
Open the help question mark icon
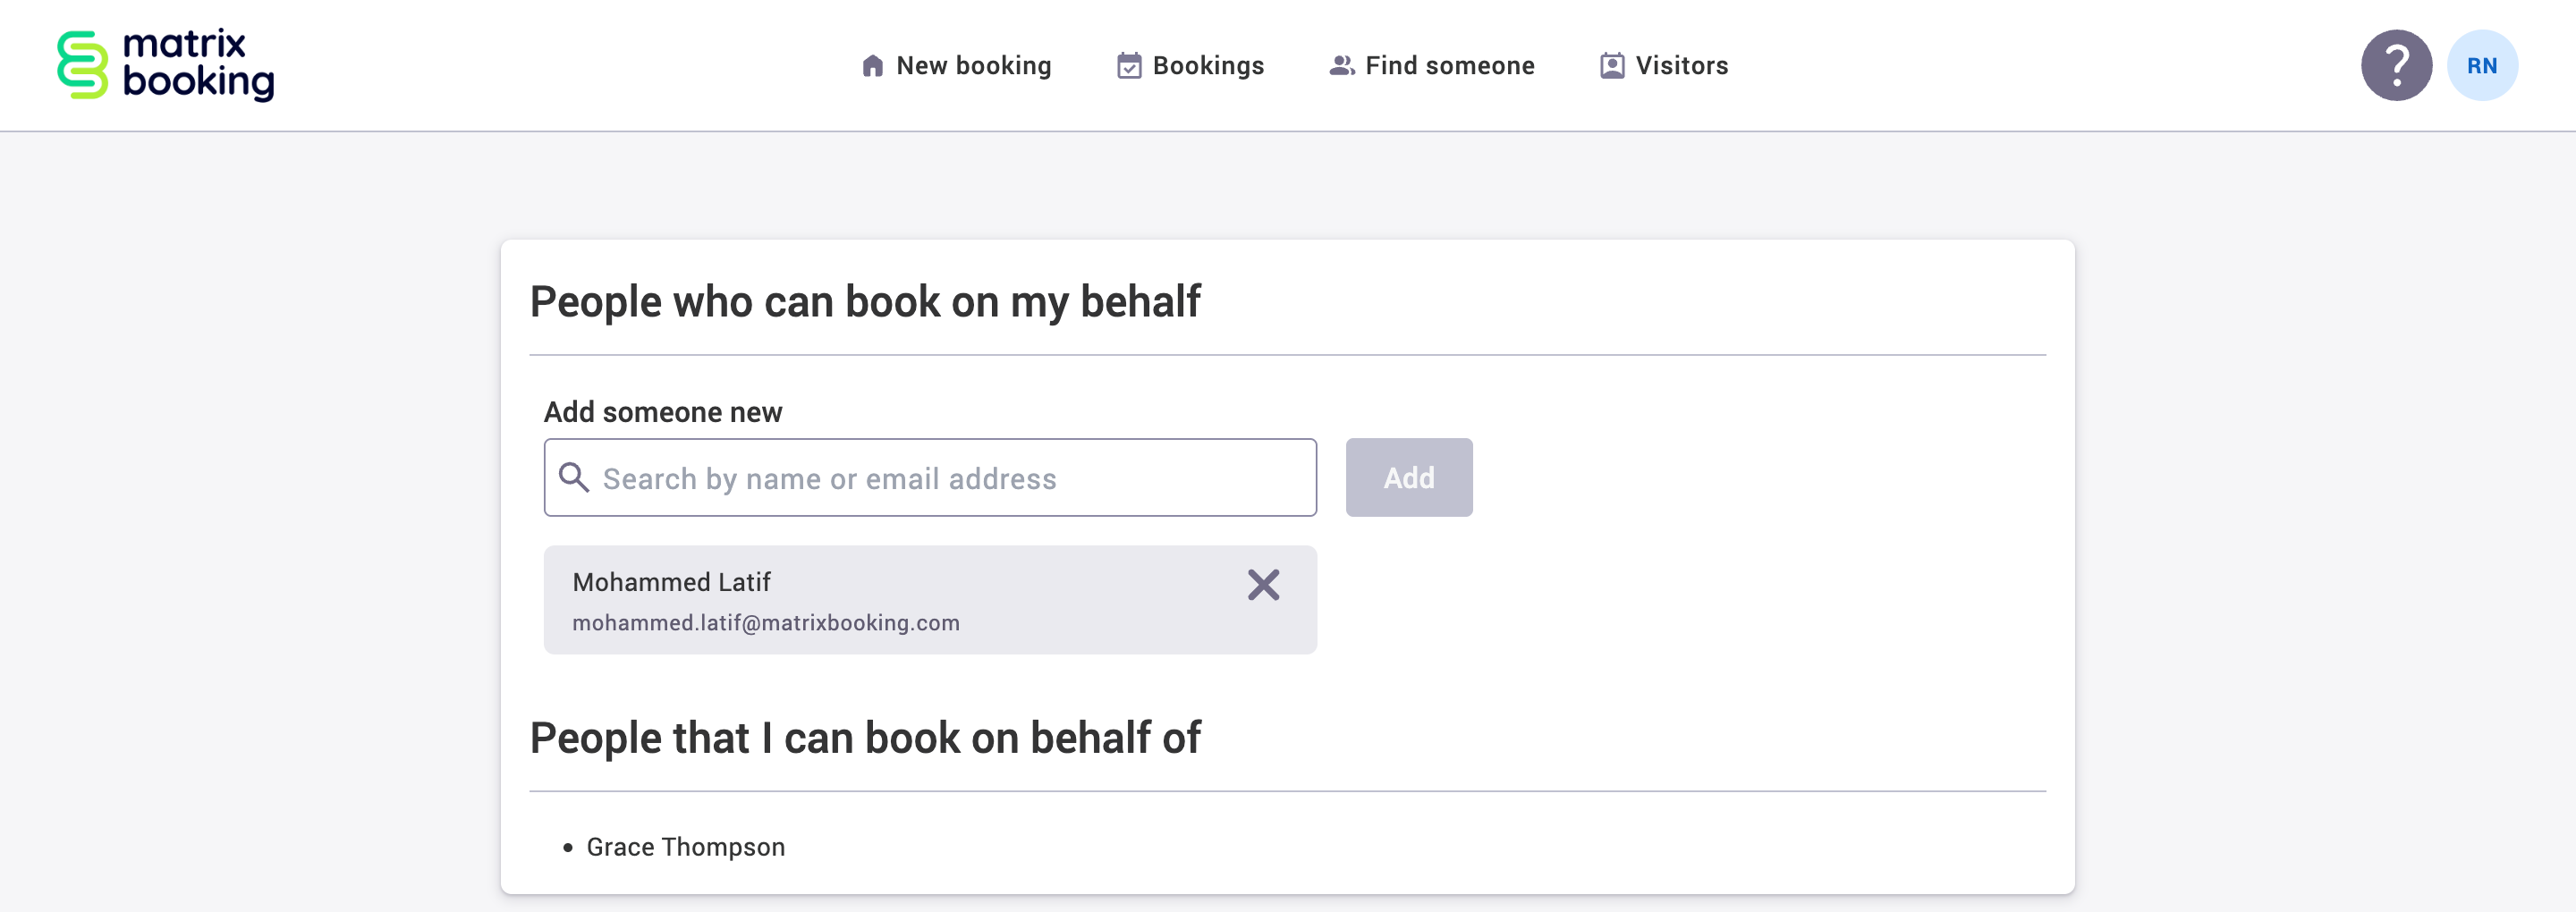point(2396,64)
